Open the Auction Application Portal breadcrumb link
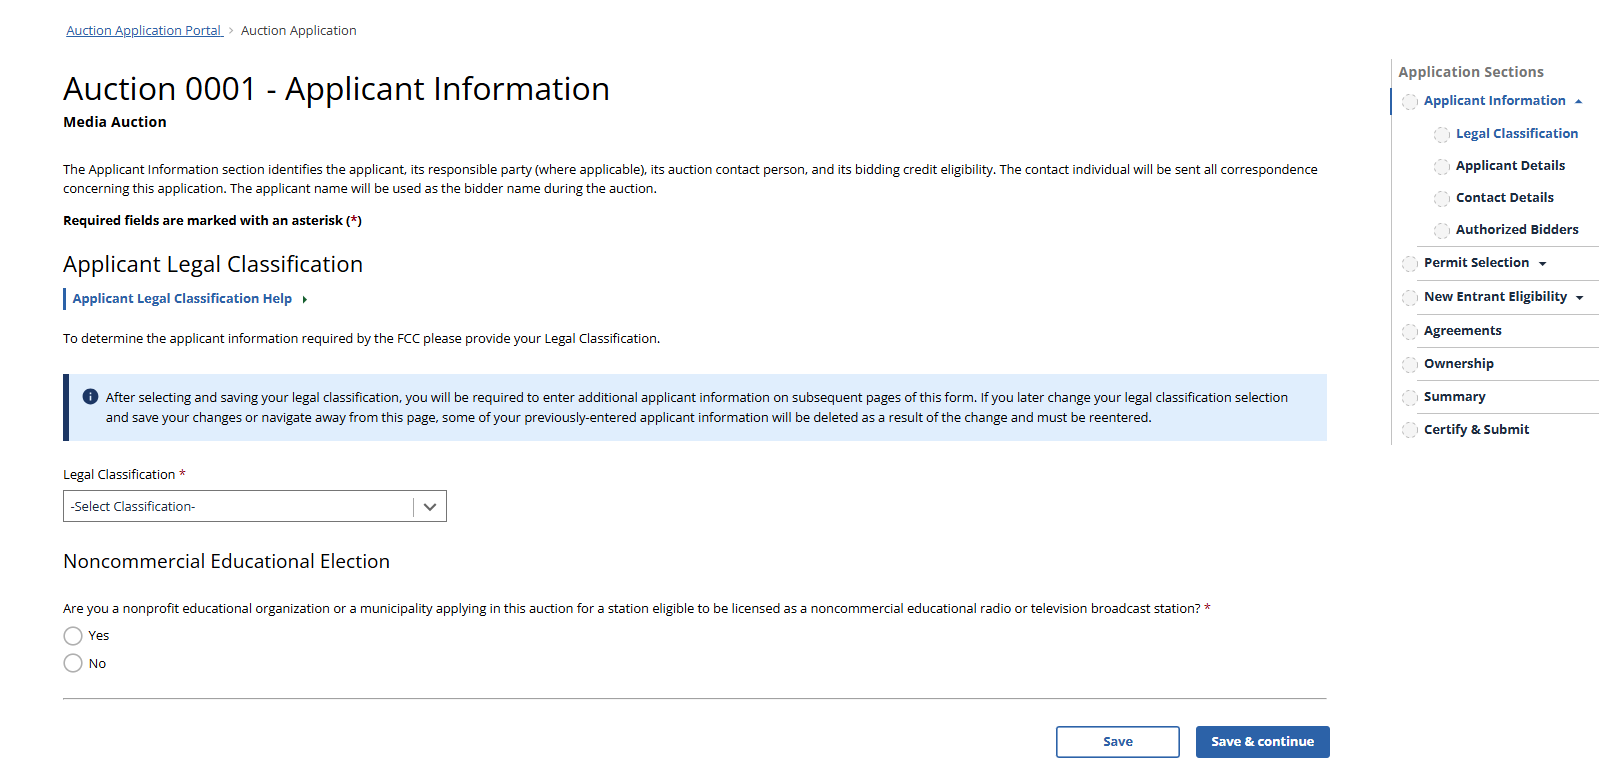 click(144, 31)
